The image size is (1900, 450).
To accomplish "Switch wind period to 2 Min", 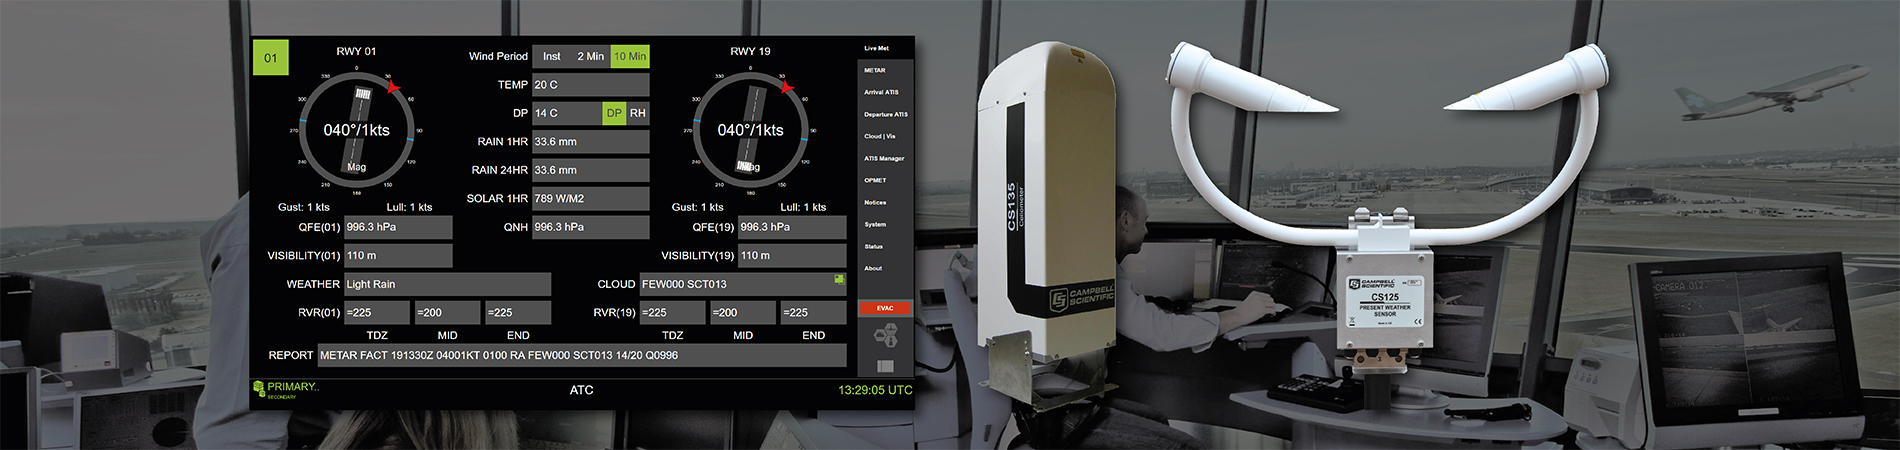I will click(x=590, y=57).
